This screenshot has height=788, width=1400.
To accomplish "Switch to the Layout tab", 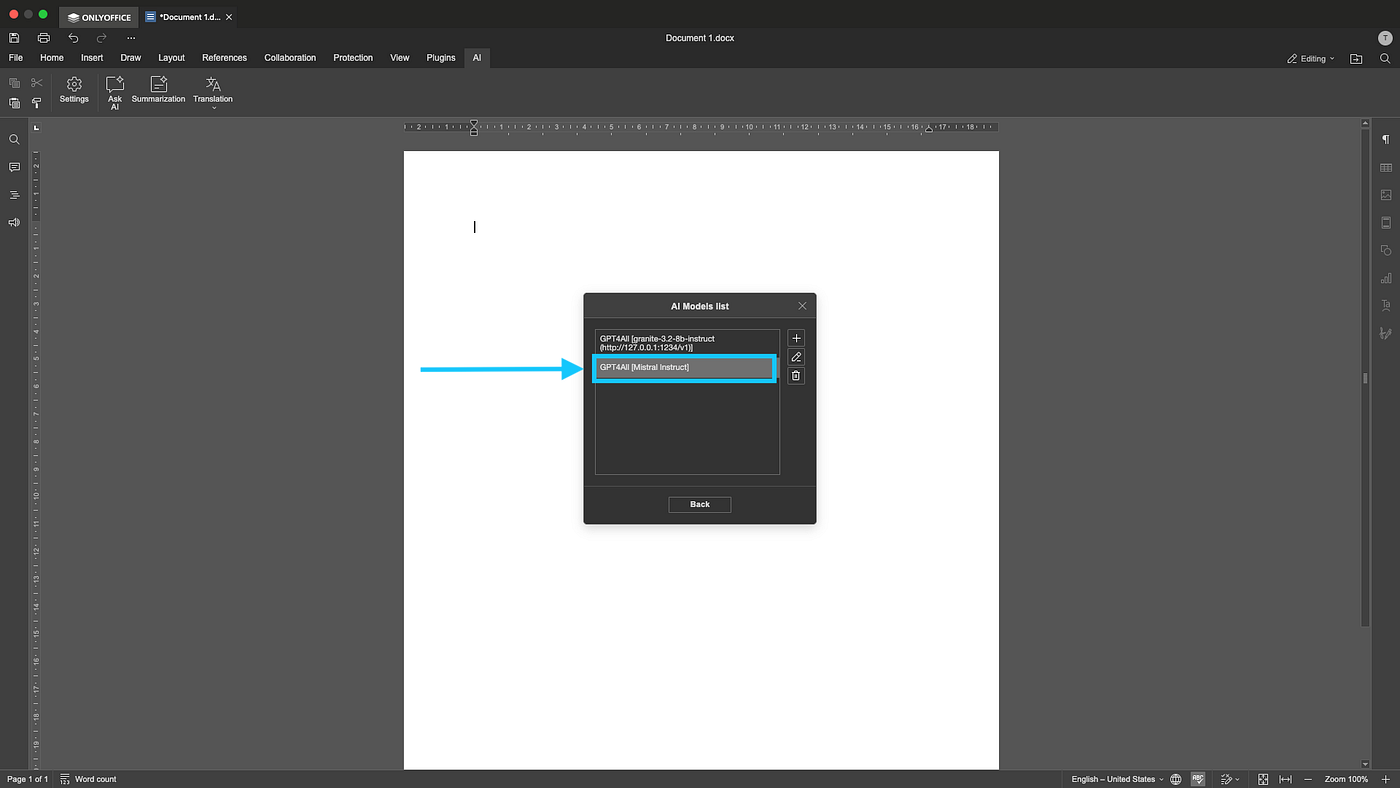I will 171,58.
